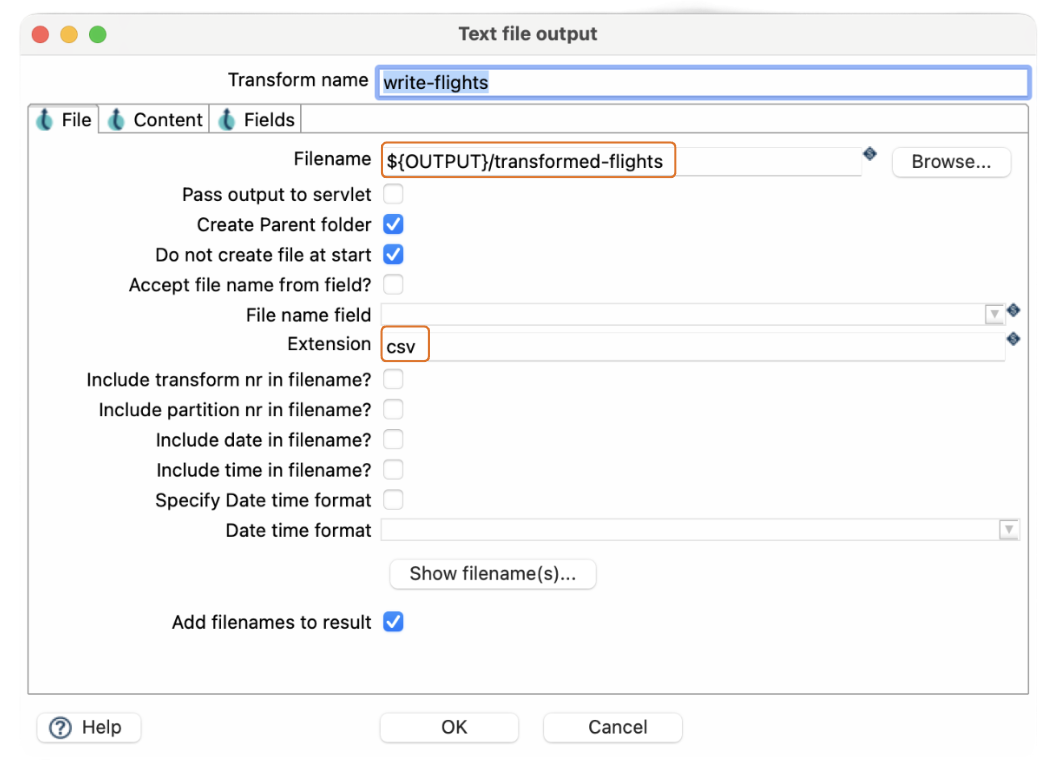Switch to the Content tab
The image size is (1064, 774).
click(x=155, y=119)
